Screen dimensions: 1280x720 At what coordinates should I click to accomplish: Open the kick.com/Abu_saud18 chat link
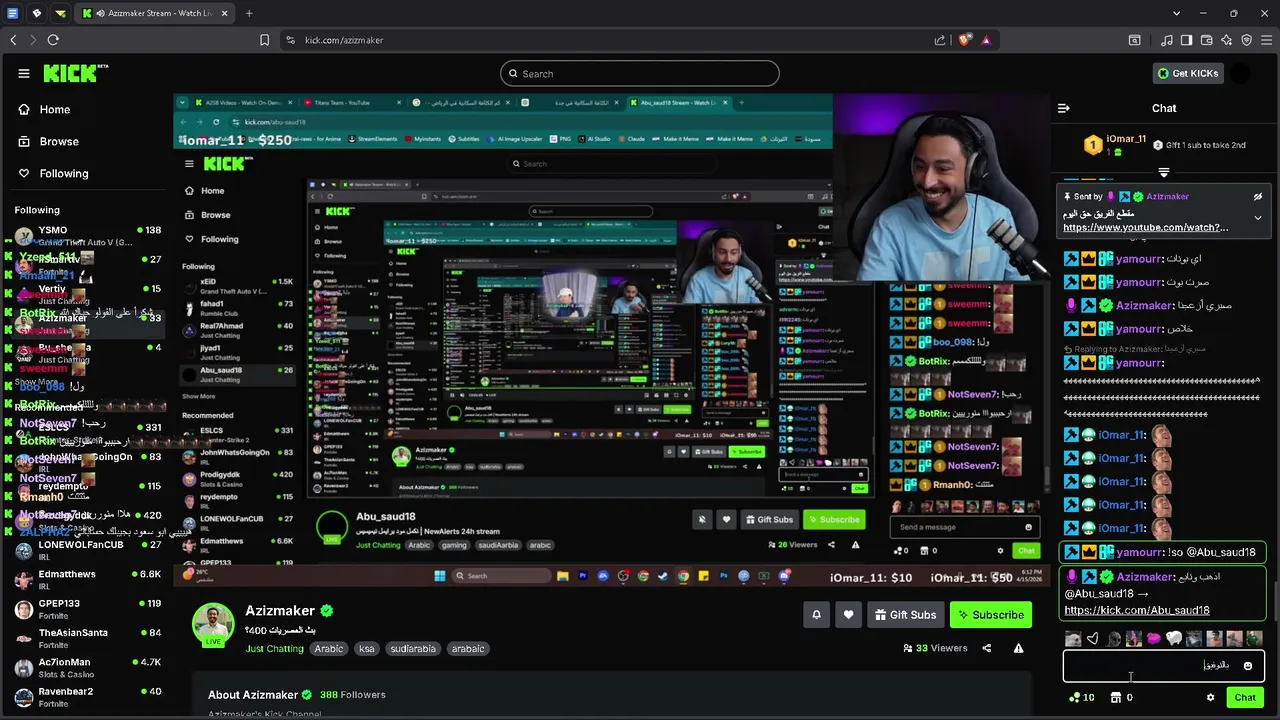coord(1137,610)
